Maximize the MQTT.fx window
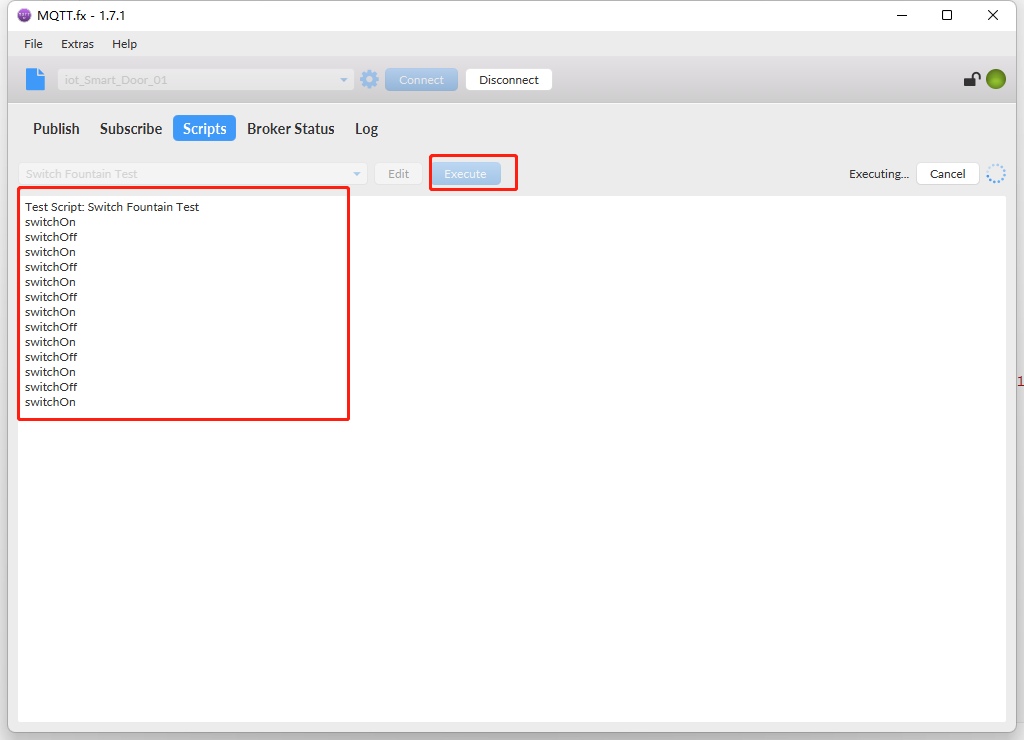 tap(946, 15)
